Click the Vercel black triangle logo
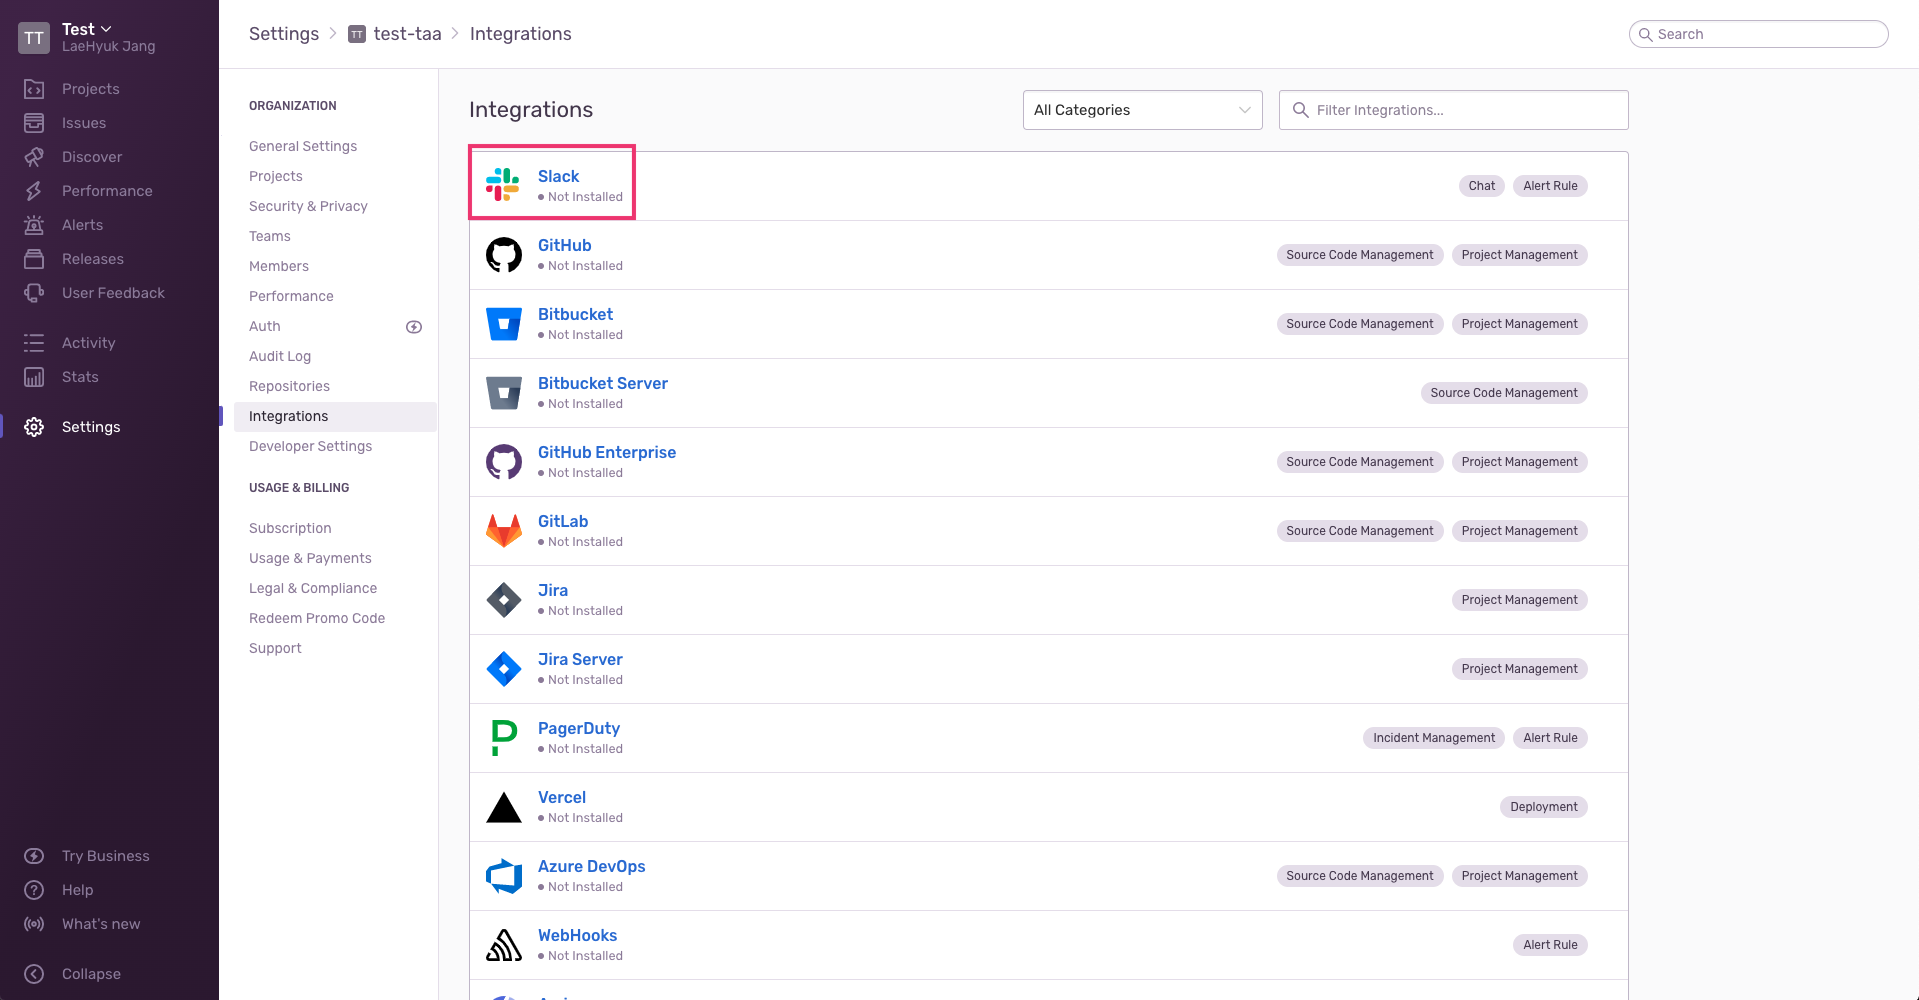This screenshot has width=1919, height=1000. click(x=503, y=807)
